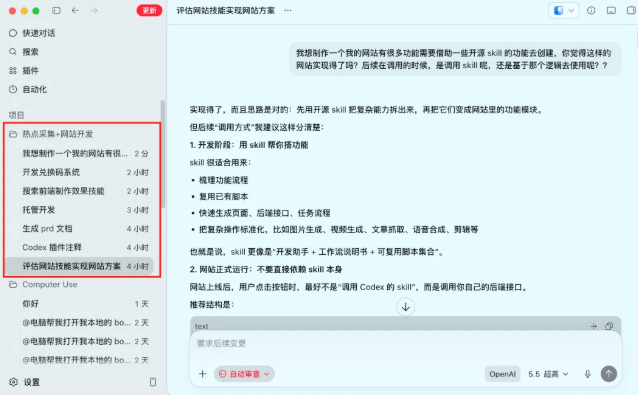Click the window title 评估网站技能实现网站方案
The height and width of the screenshot is (395, 638).
(225, 11)
